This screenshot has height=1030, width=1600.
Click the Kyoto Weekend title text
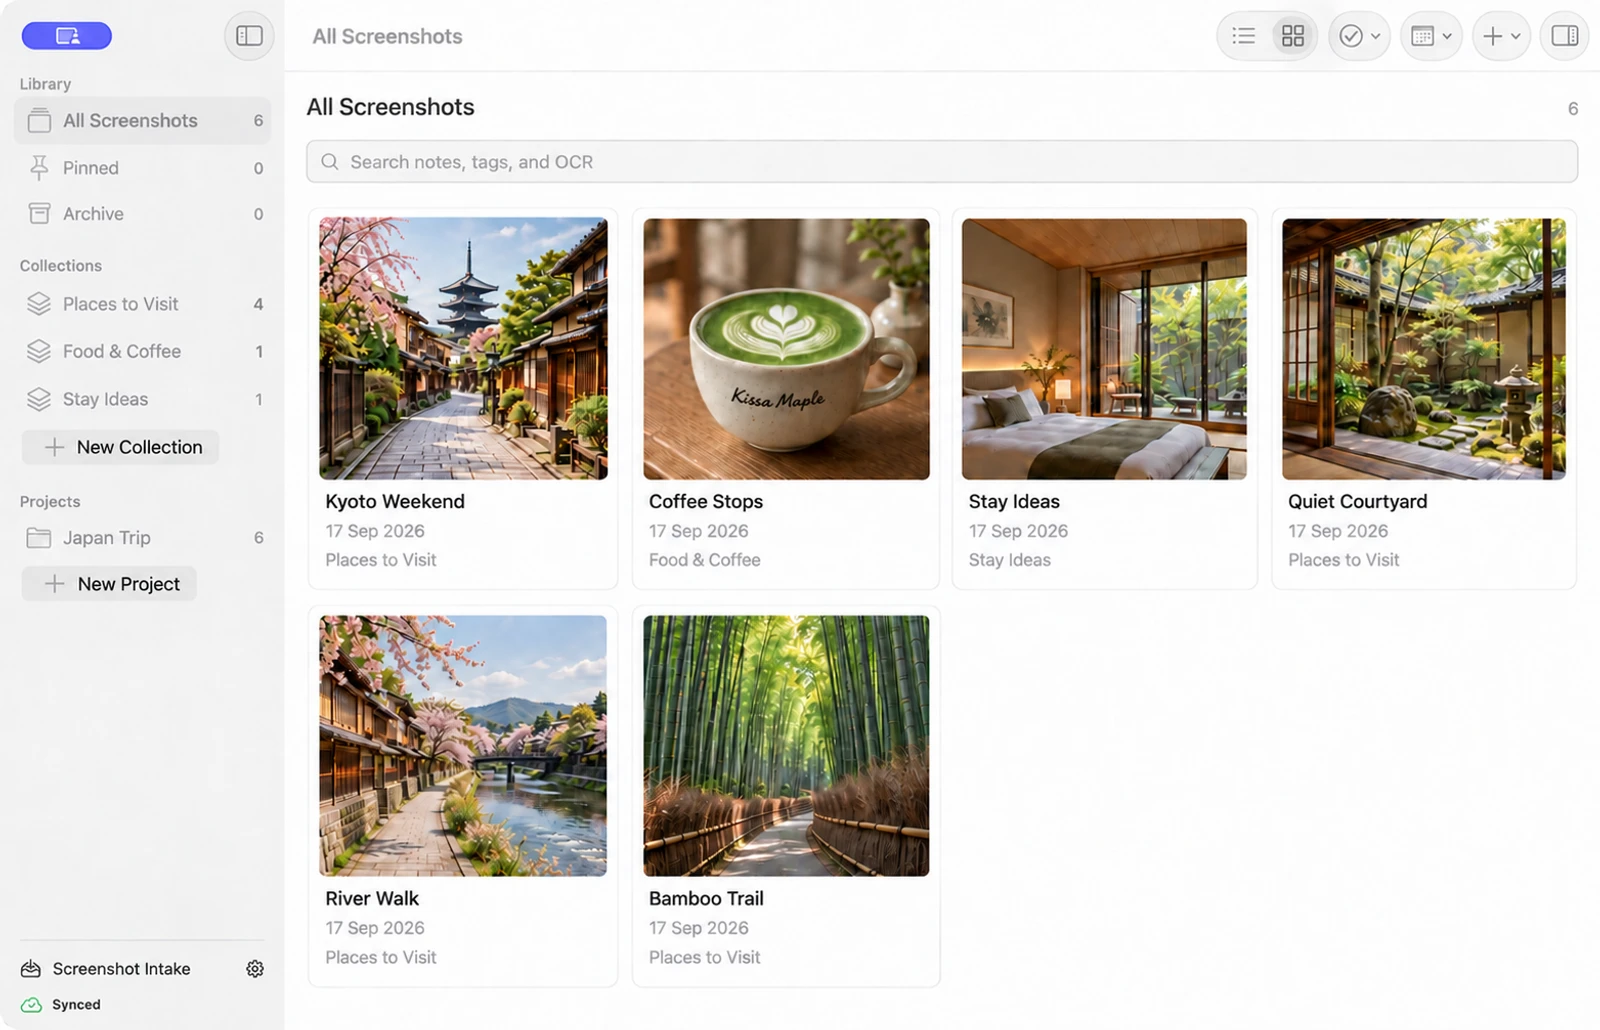395,502
